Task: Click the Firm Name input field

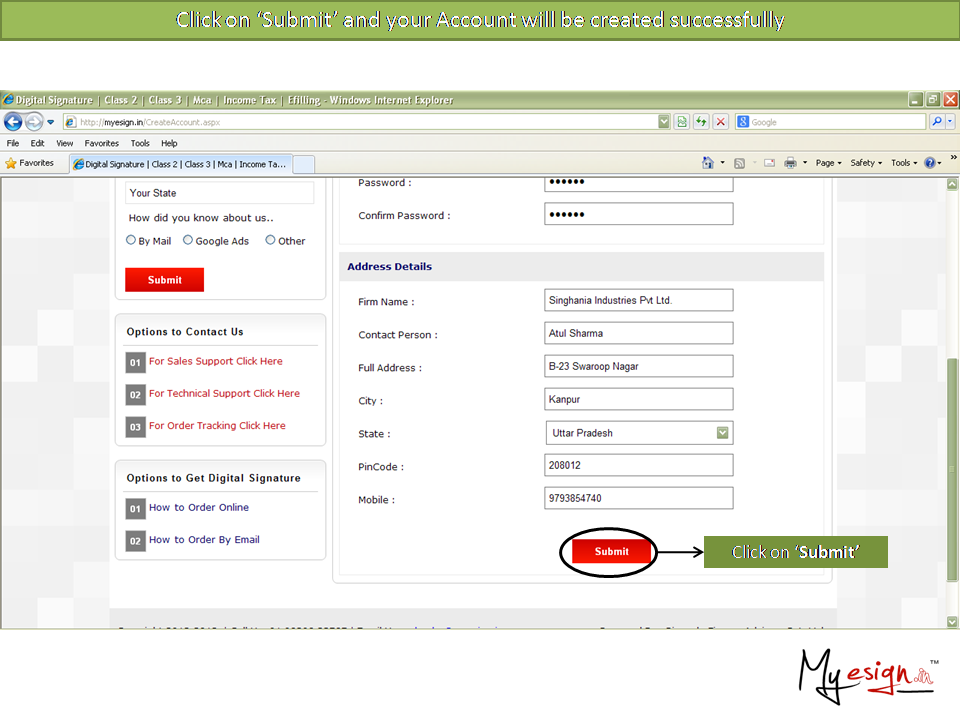Action: coord(638,300)
